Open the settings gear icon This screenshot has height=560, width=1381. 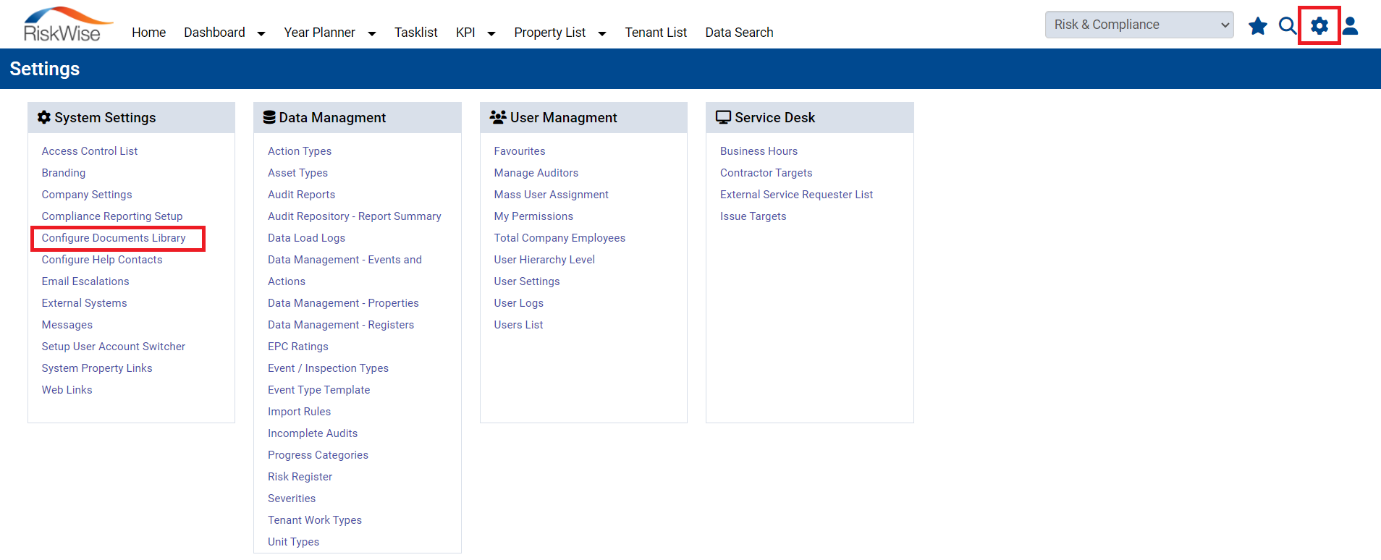click(1319, 26)
